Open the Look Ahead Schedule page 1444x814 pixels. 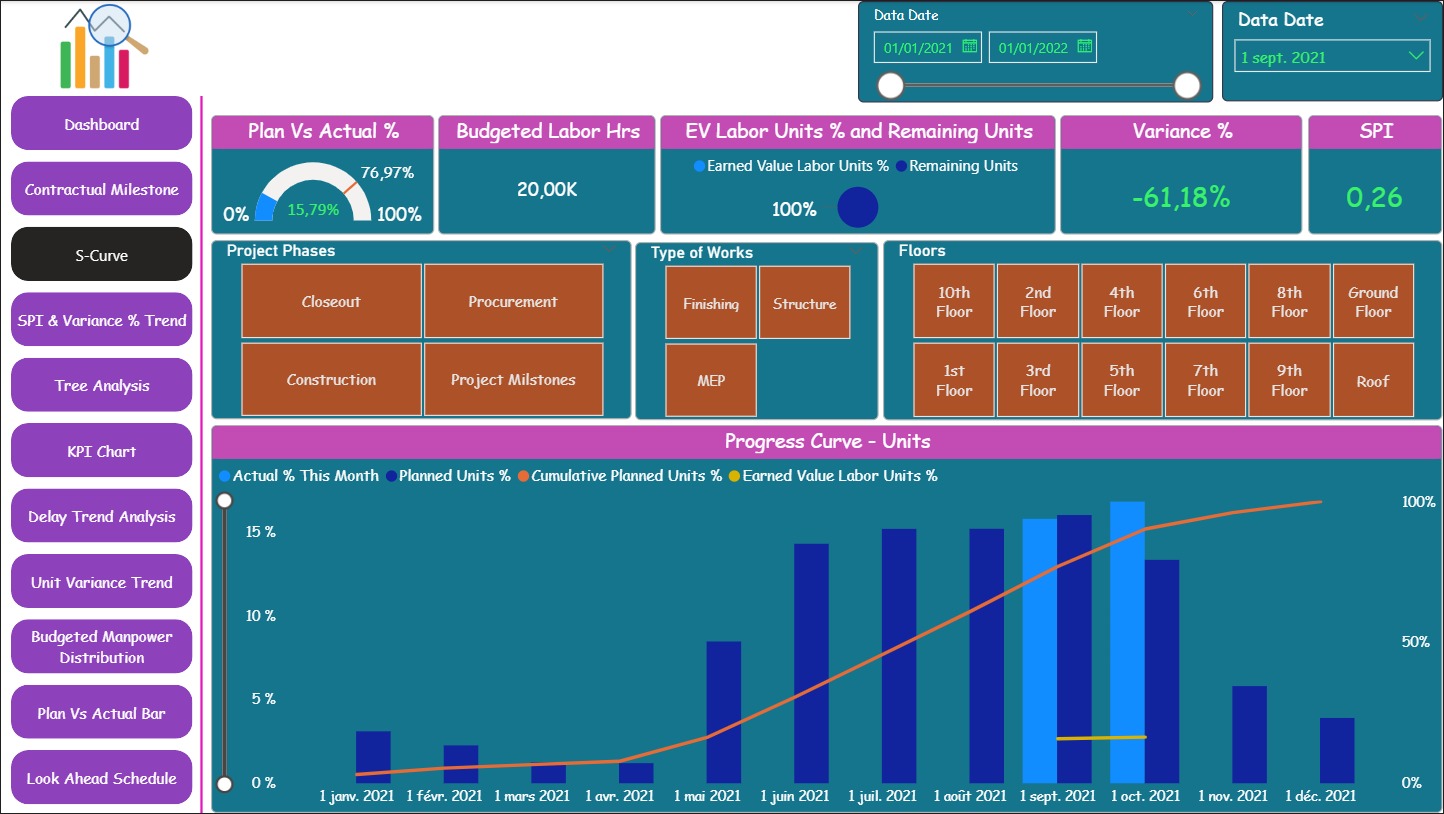(x=101, y=778)
